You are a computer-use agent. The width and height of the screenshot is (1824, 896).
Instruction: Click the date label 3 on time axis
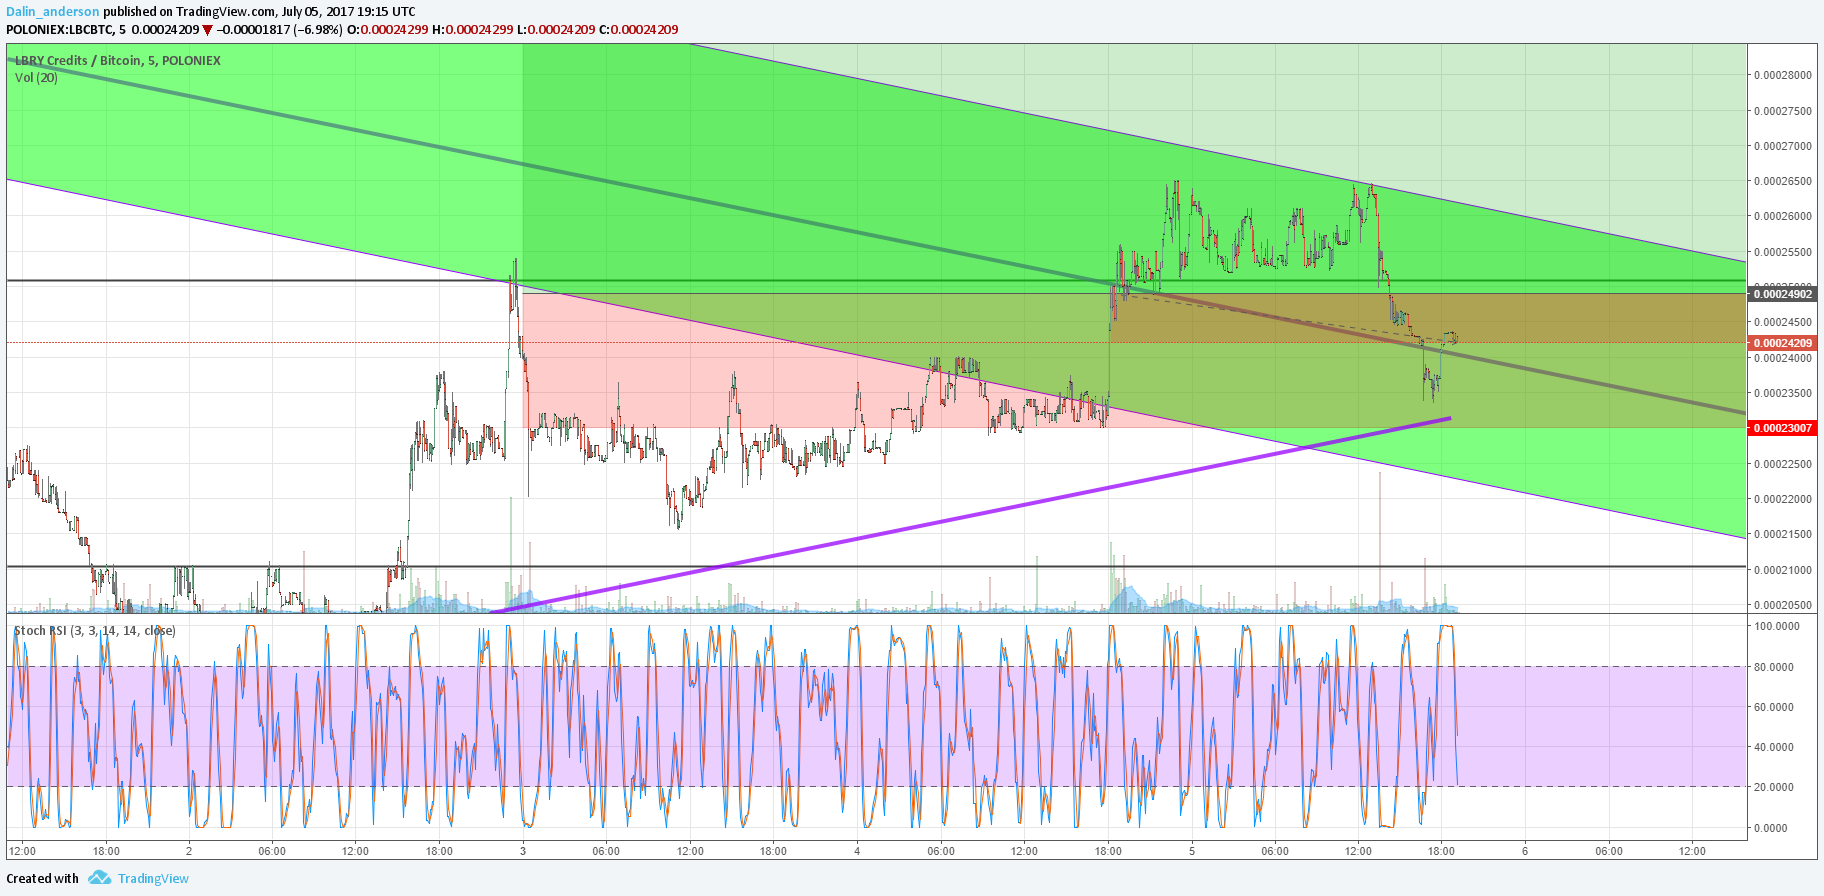coord(523,851)
